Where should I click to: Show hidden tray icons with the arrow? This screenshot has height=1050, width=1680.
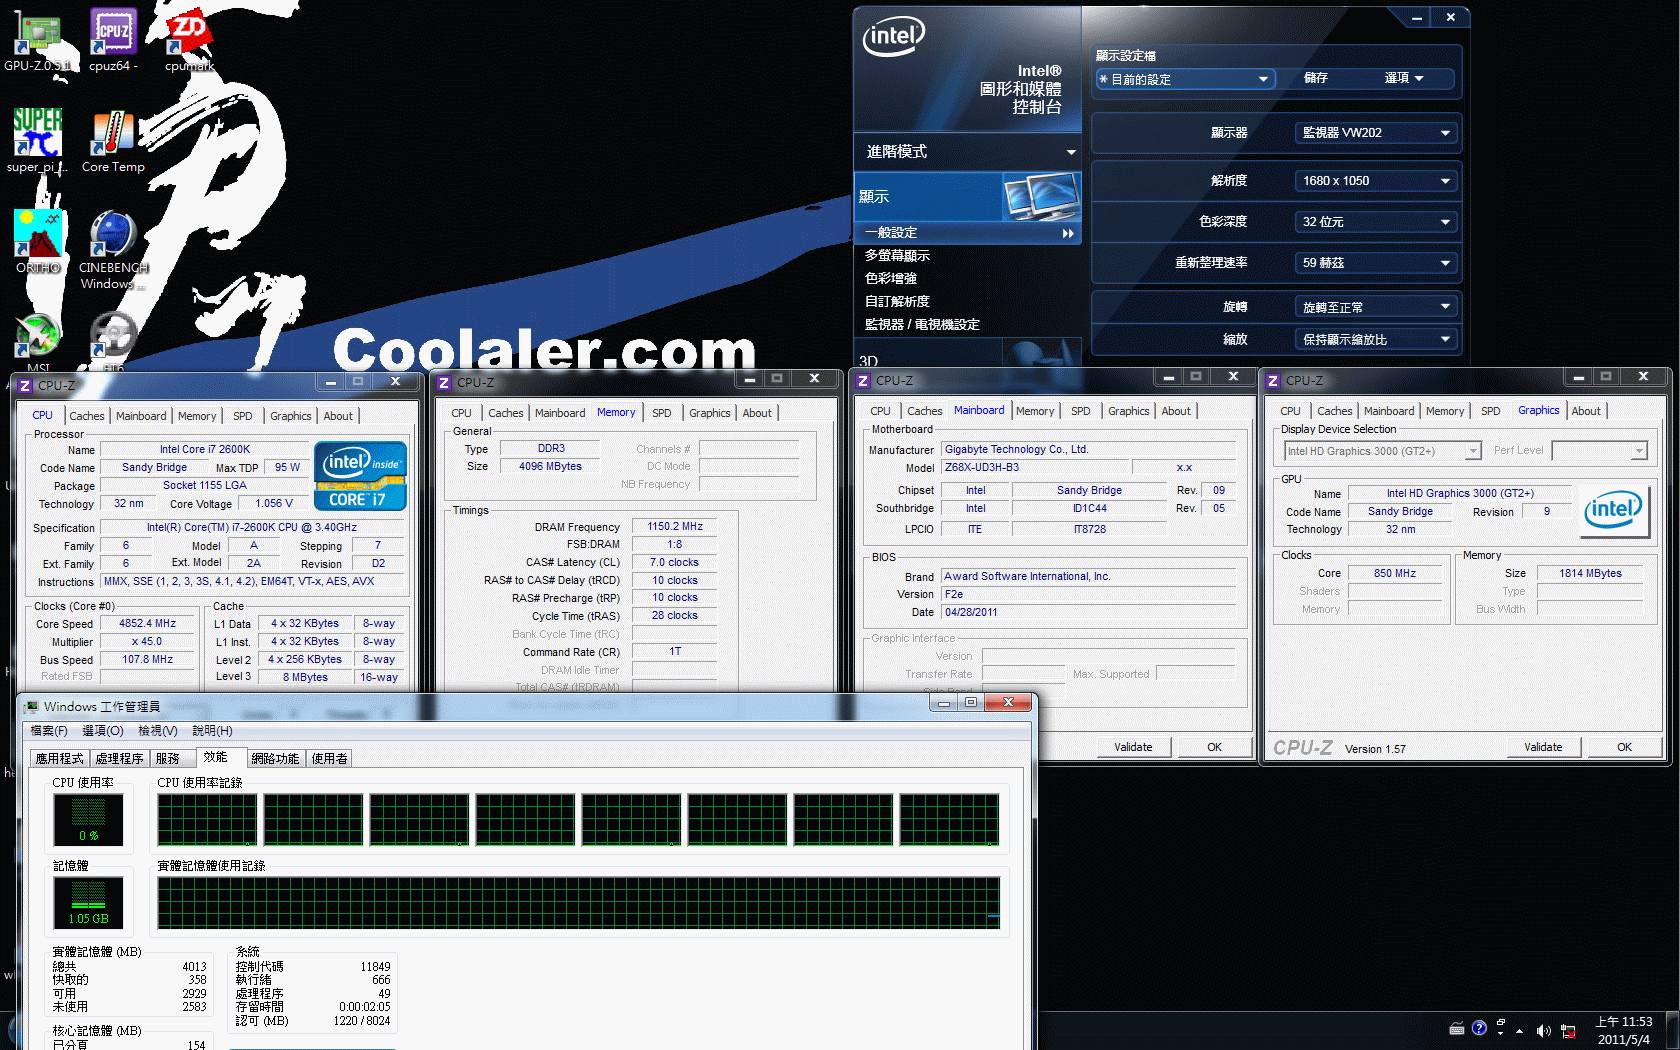[x=1520, y=1030]
